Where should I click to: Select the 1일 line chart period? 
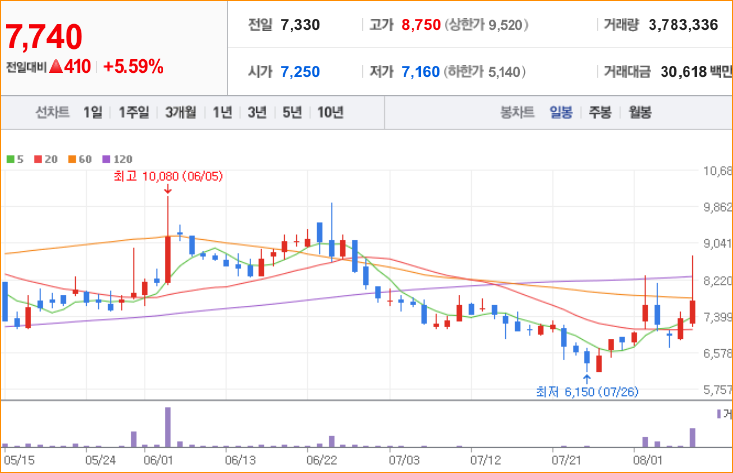point(93,112)
